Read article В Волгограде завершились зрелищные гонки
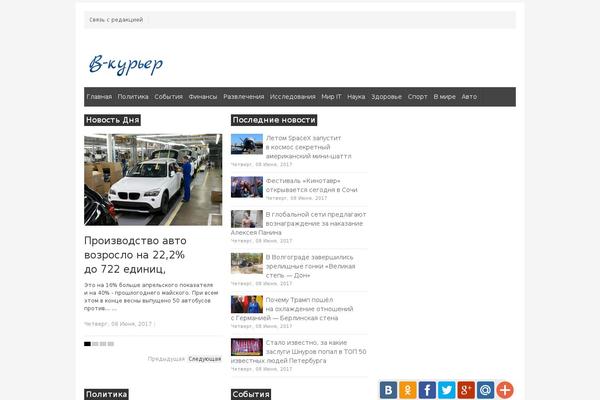 310,266
